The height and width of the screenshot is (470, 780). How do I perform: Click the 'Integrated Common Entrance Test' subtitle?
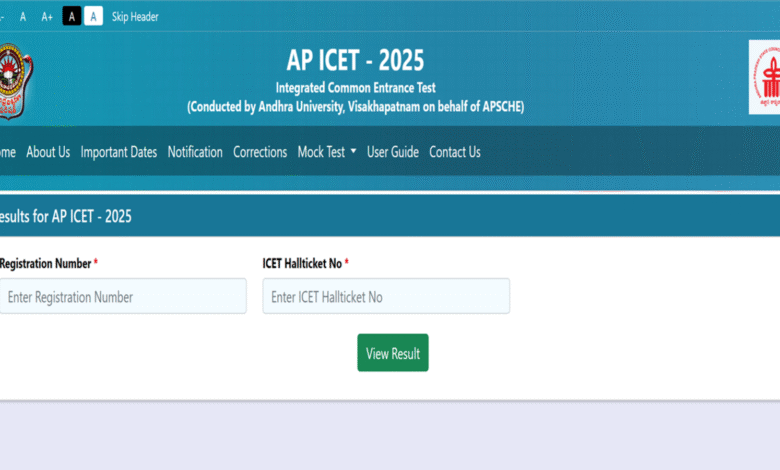[356, 88]
